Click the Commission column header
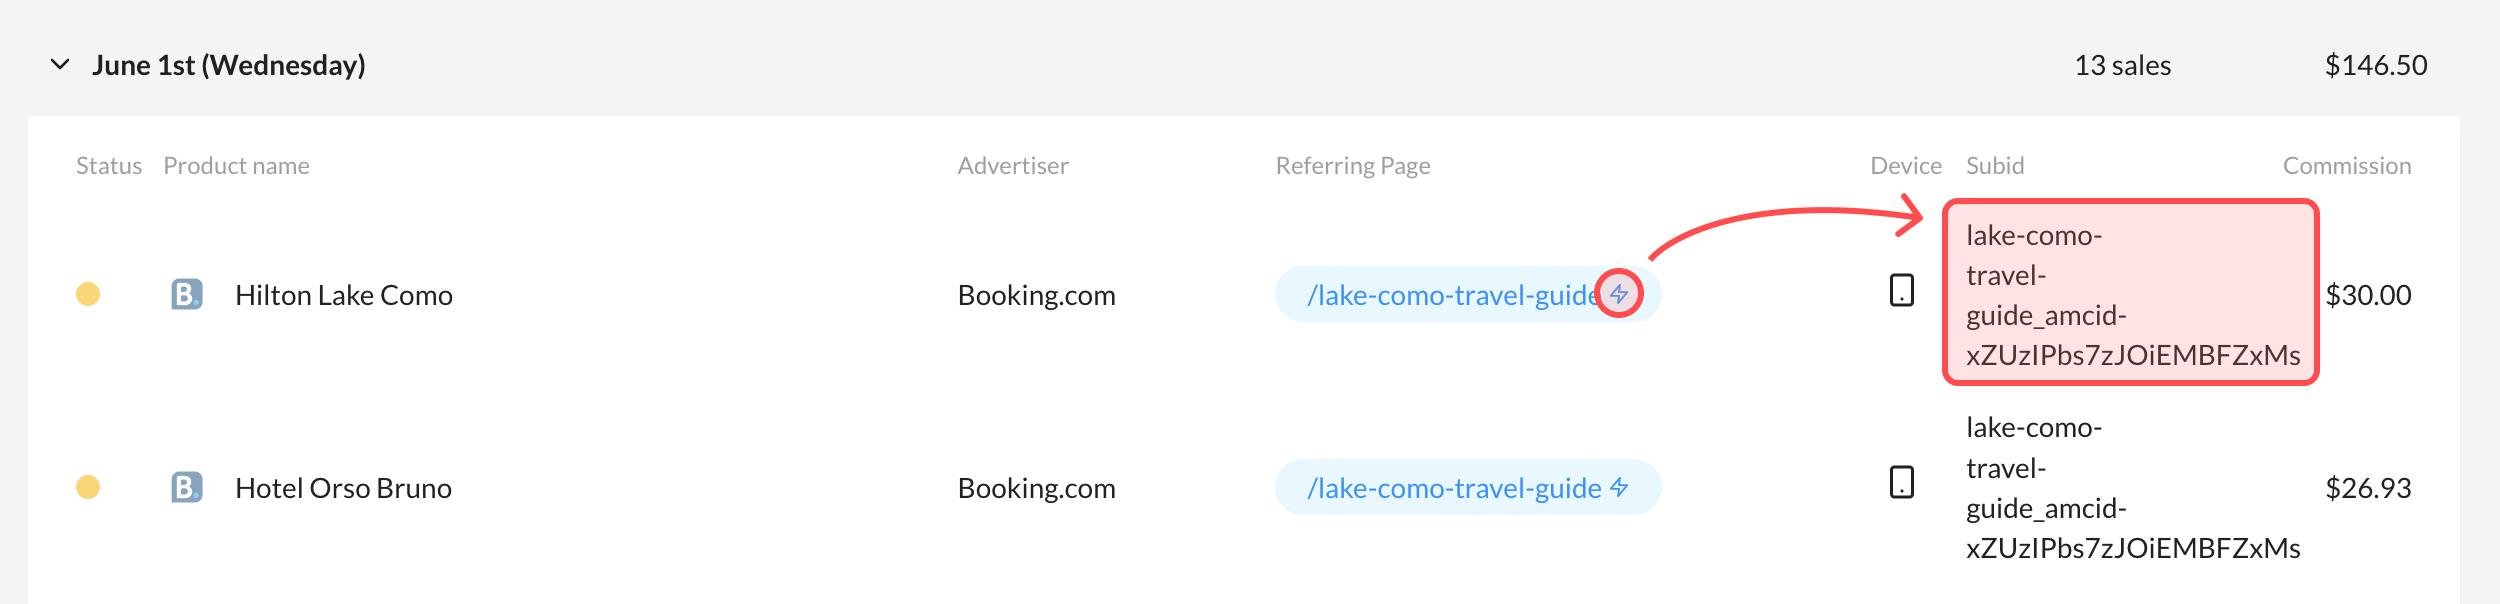 tap(2347, 166)
